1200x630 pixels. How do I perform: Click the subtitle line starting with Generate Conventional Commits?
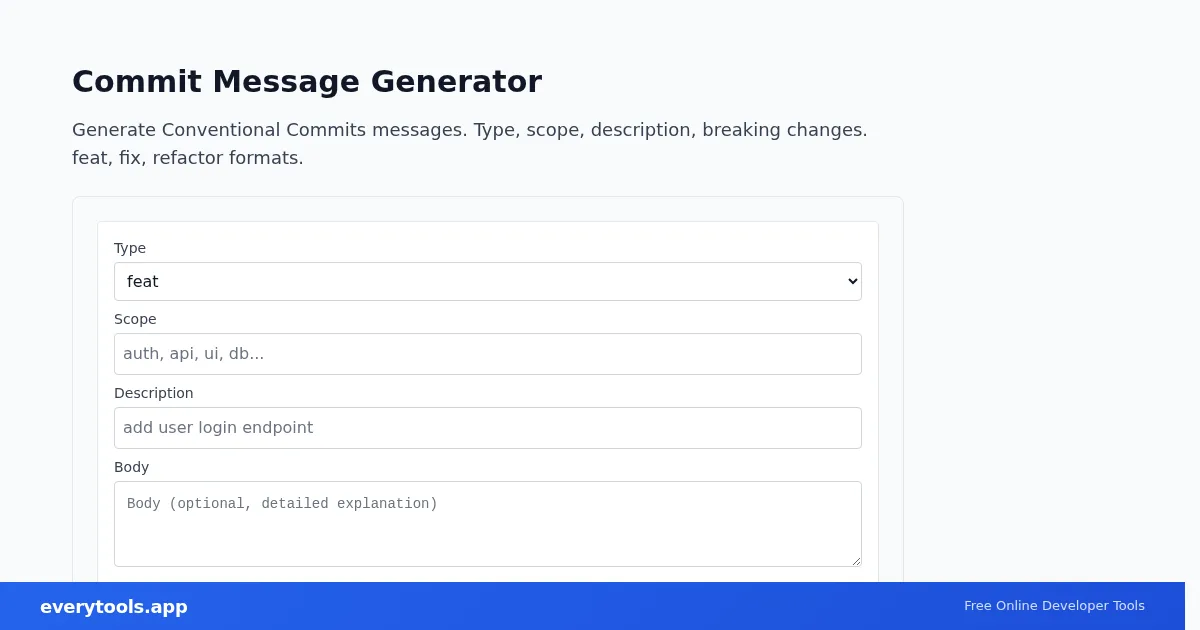point(470,130)
